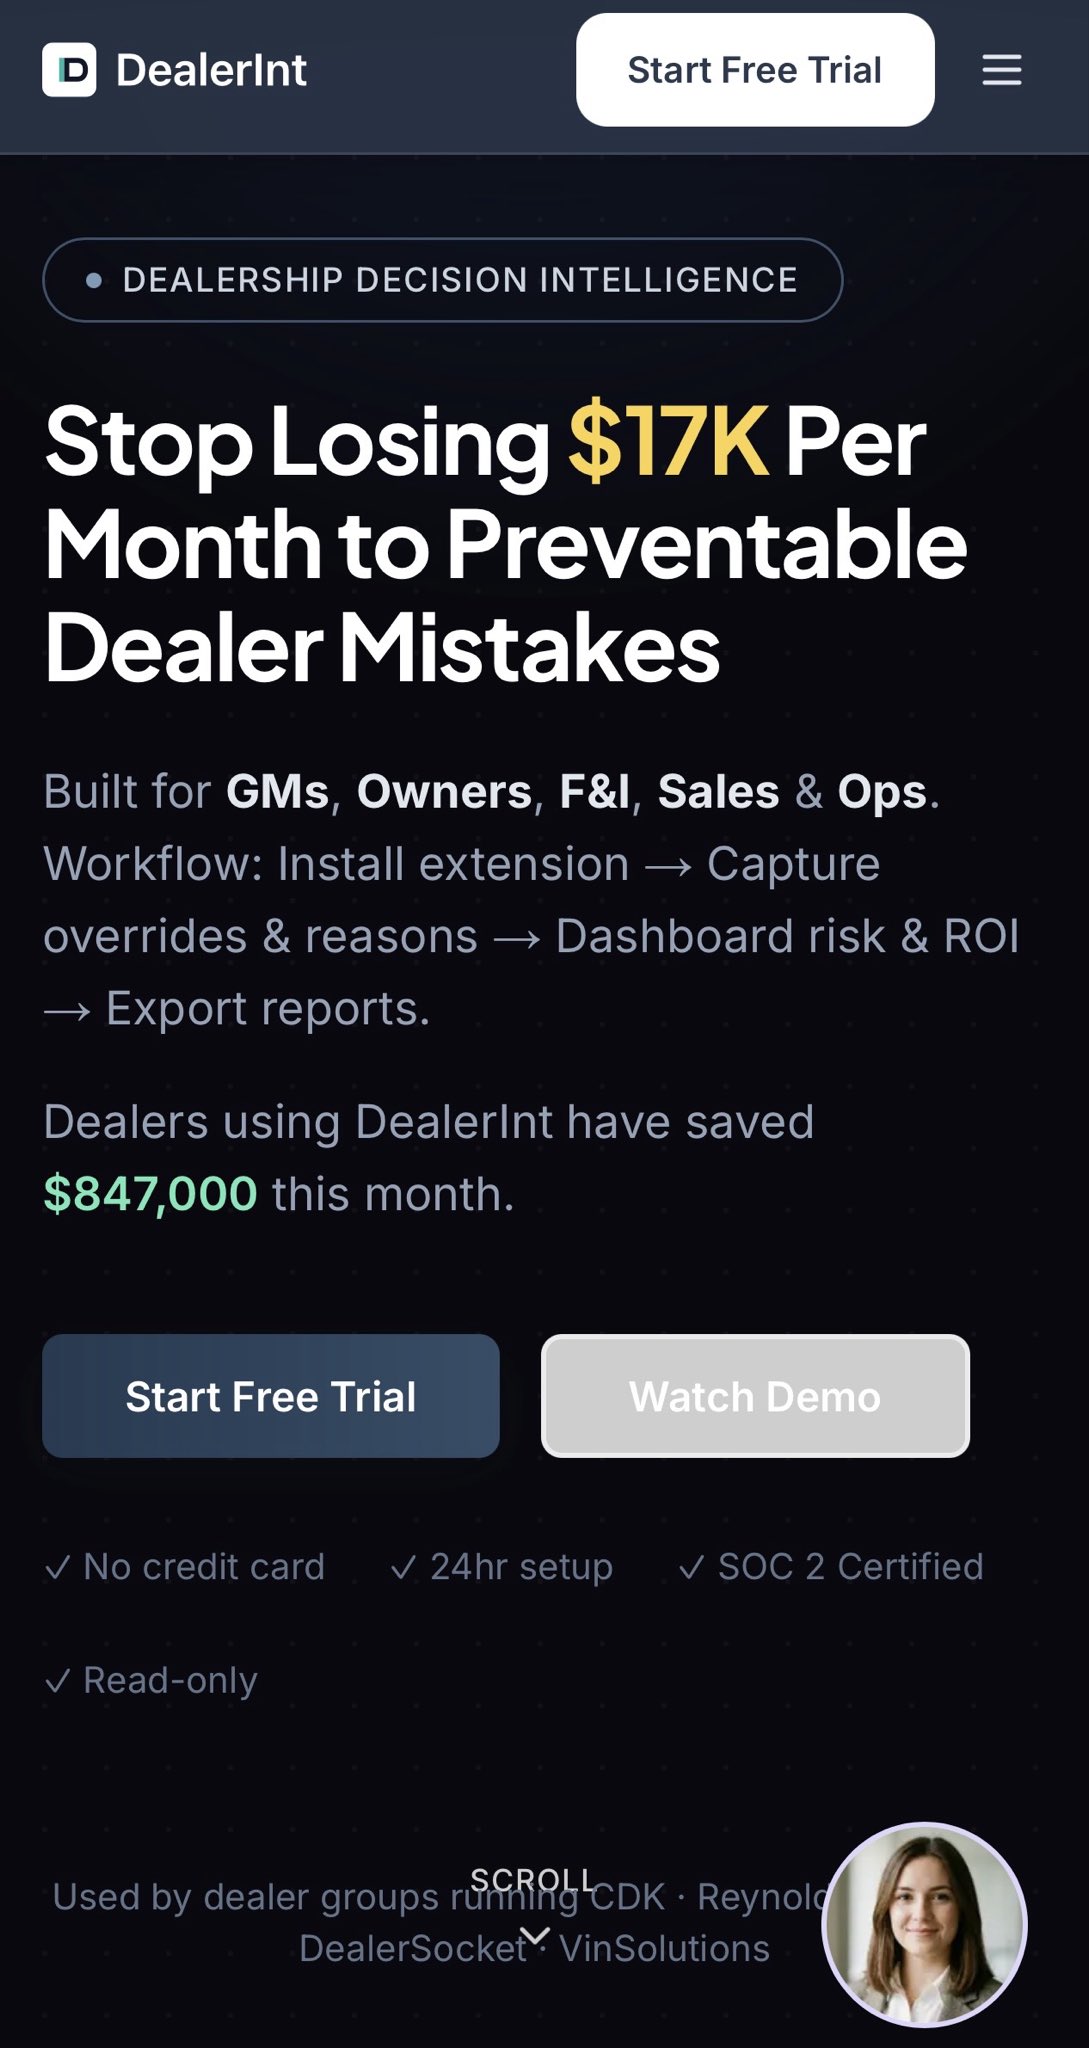Click the dot in the Dealership Decision Intelligence badge

(x=94, y=281)
